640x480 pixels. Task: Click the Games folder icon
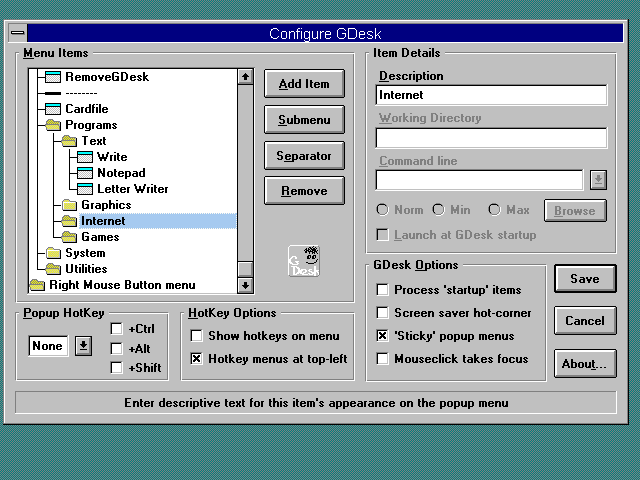[x=69, y=237]
